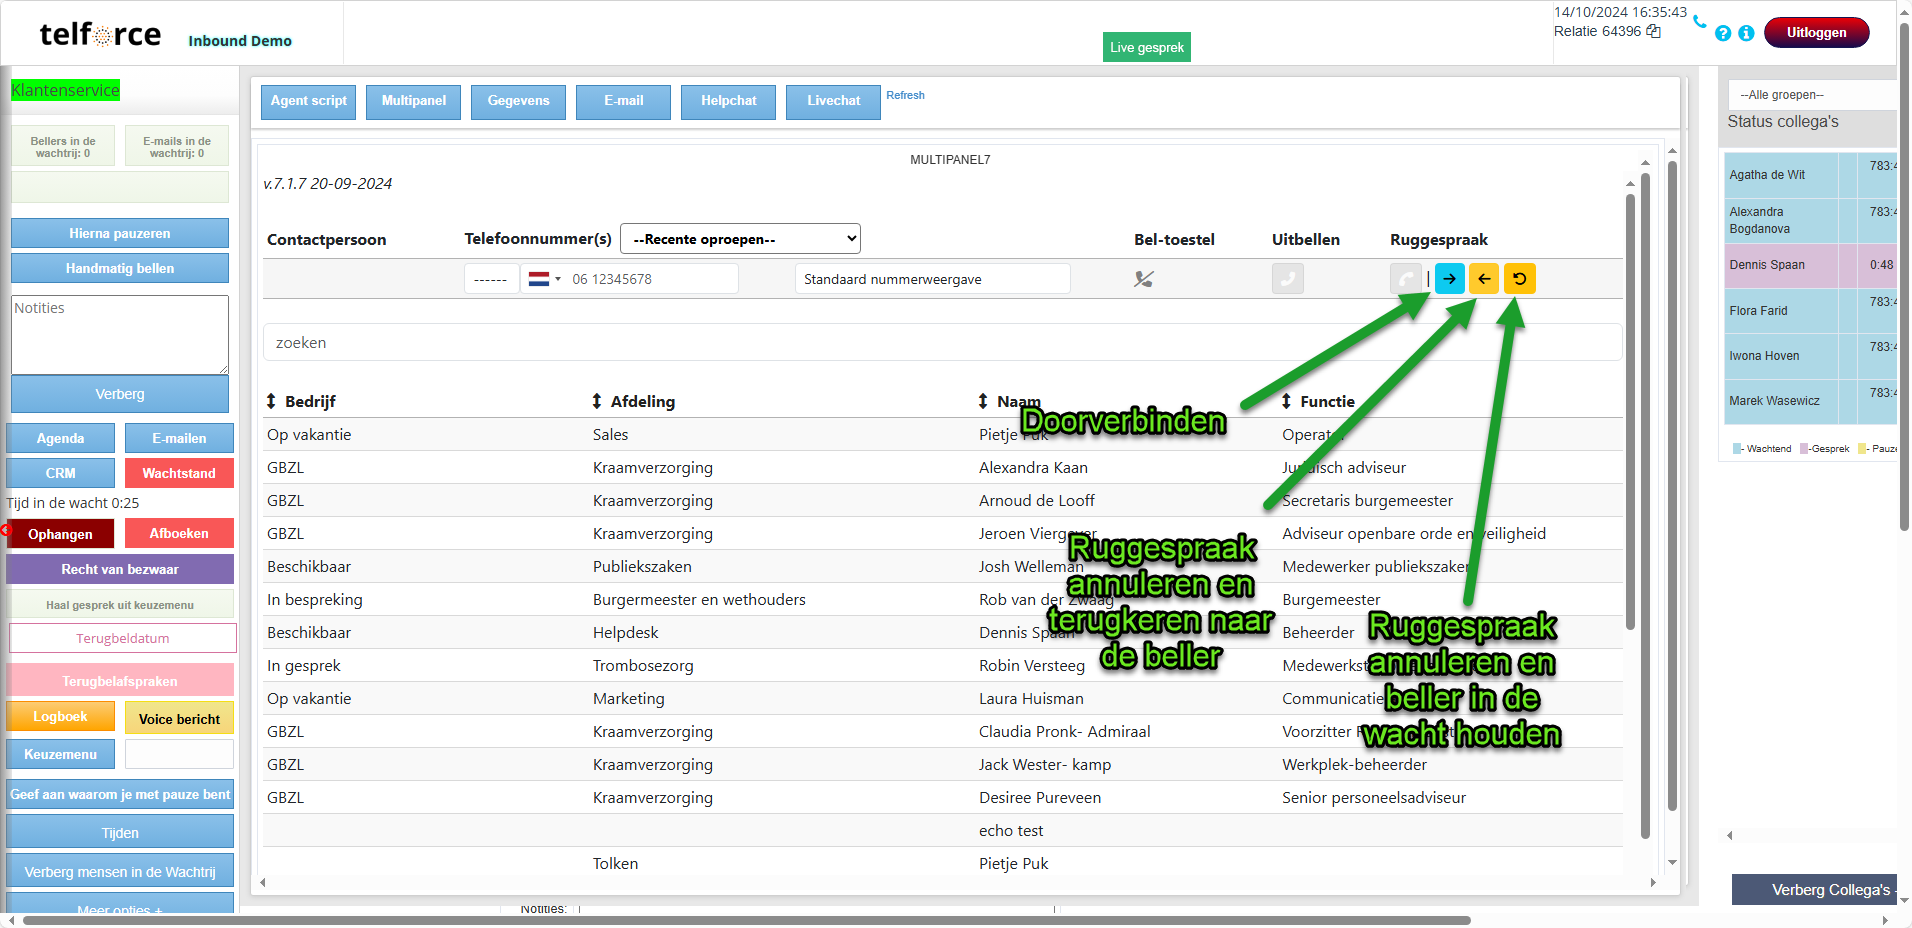Toggle sorting on the Functie column

(1318, 401)
